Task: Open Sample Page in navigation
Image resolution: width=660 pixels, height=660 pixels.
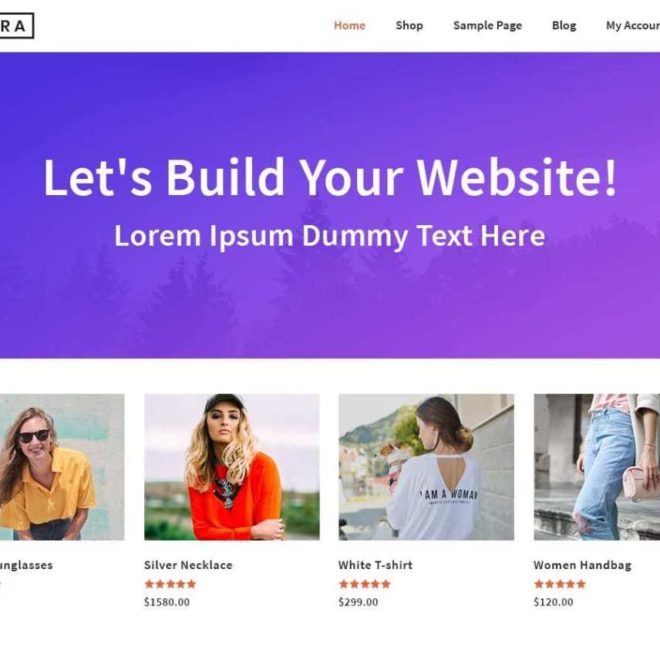Action: (487, 26)
